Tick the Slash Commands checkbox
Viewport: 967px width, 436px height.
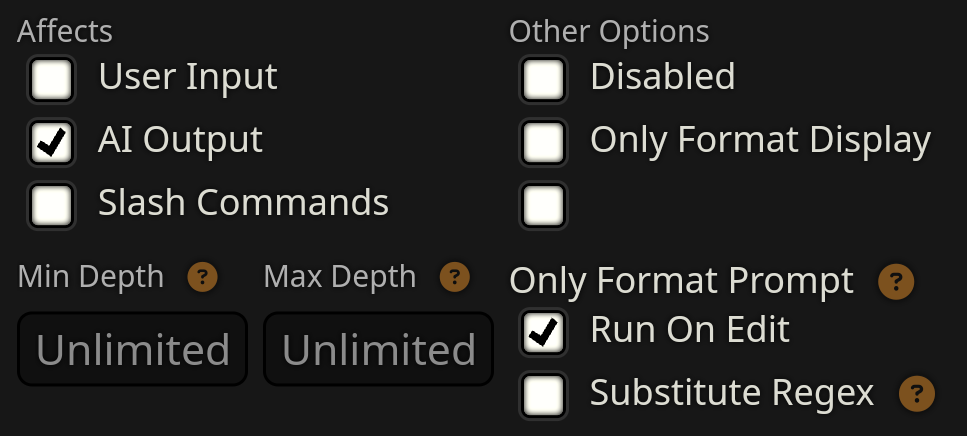(51, 205)
